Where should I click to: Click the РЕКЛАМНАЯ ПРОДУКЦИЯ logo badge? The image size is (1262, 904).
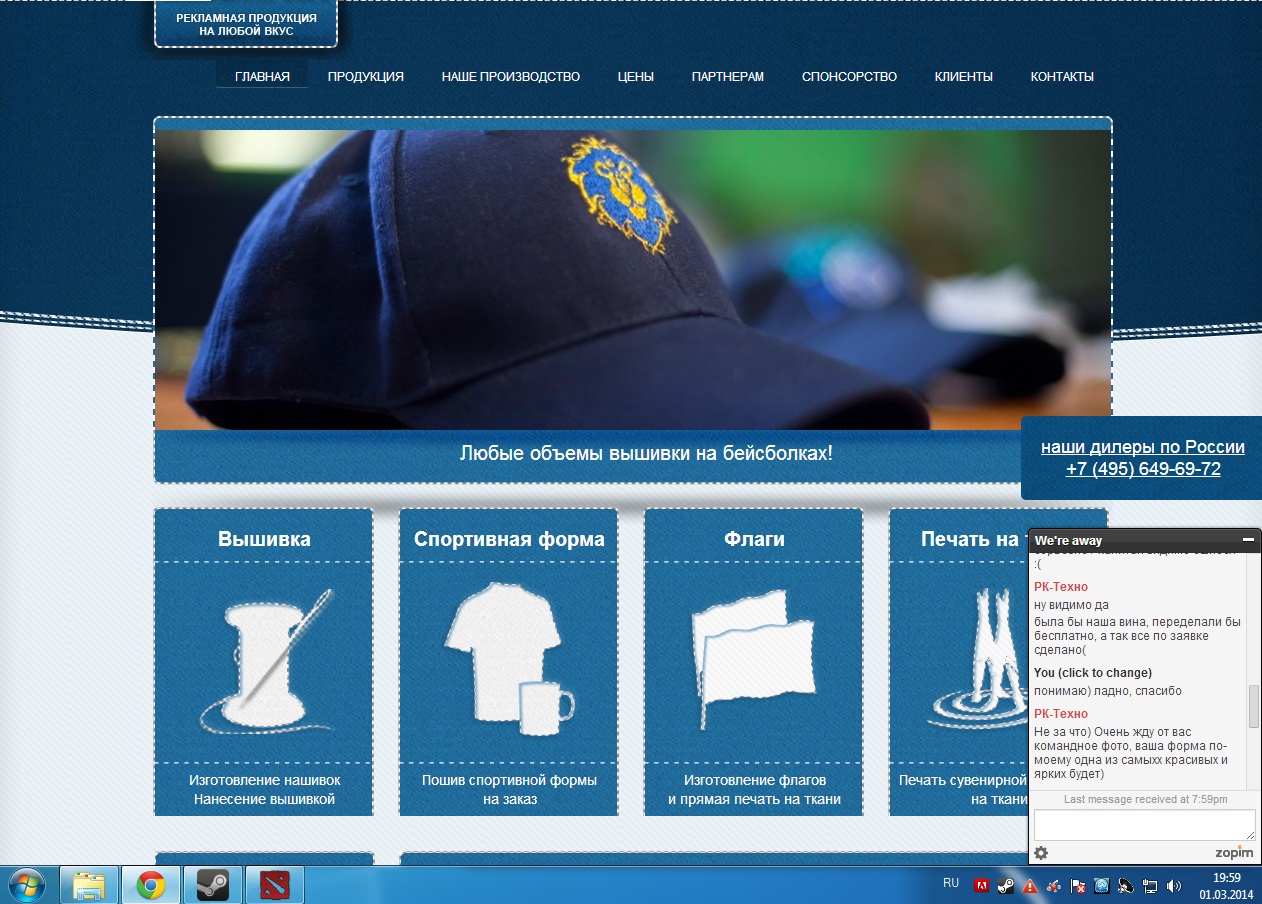246,24
